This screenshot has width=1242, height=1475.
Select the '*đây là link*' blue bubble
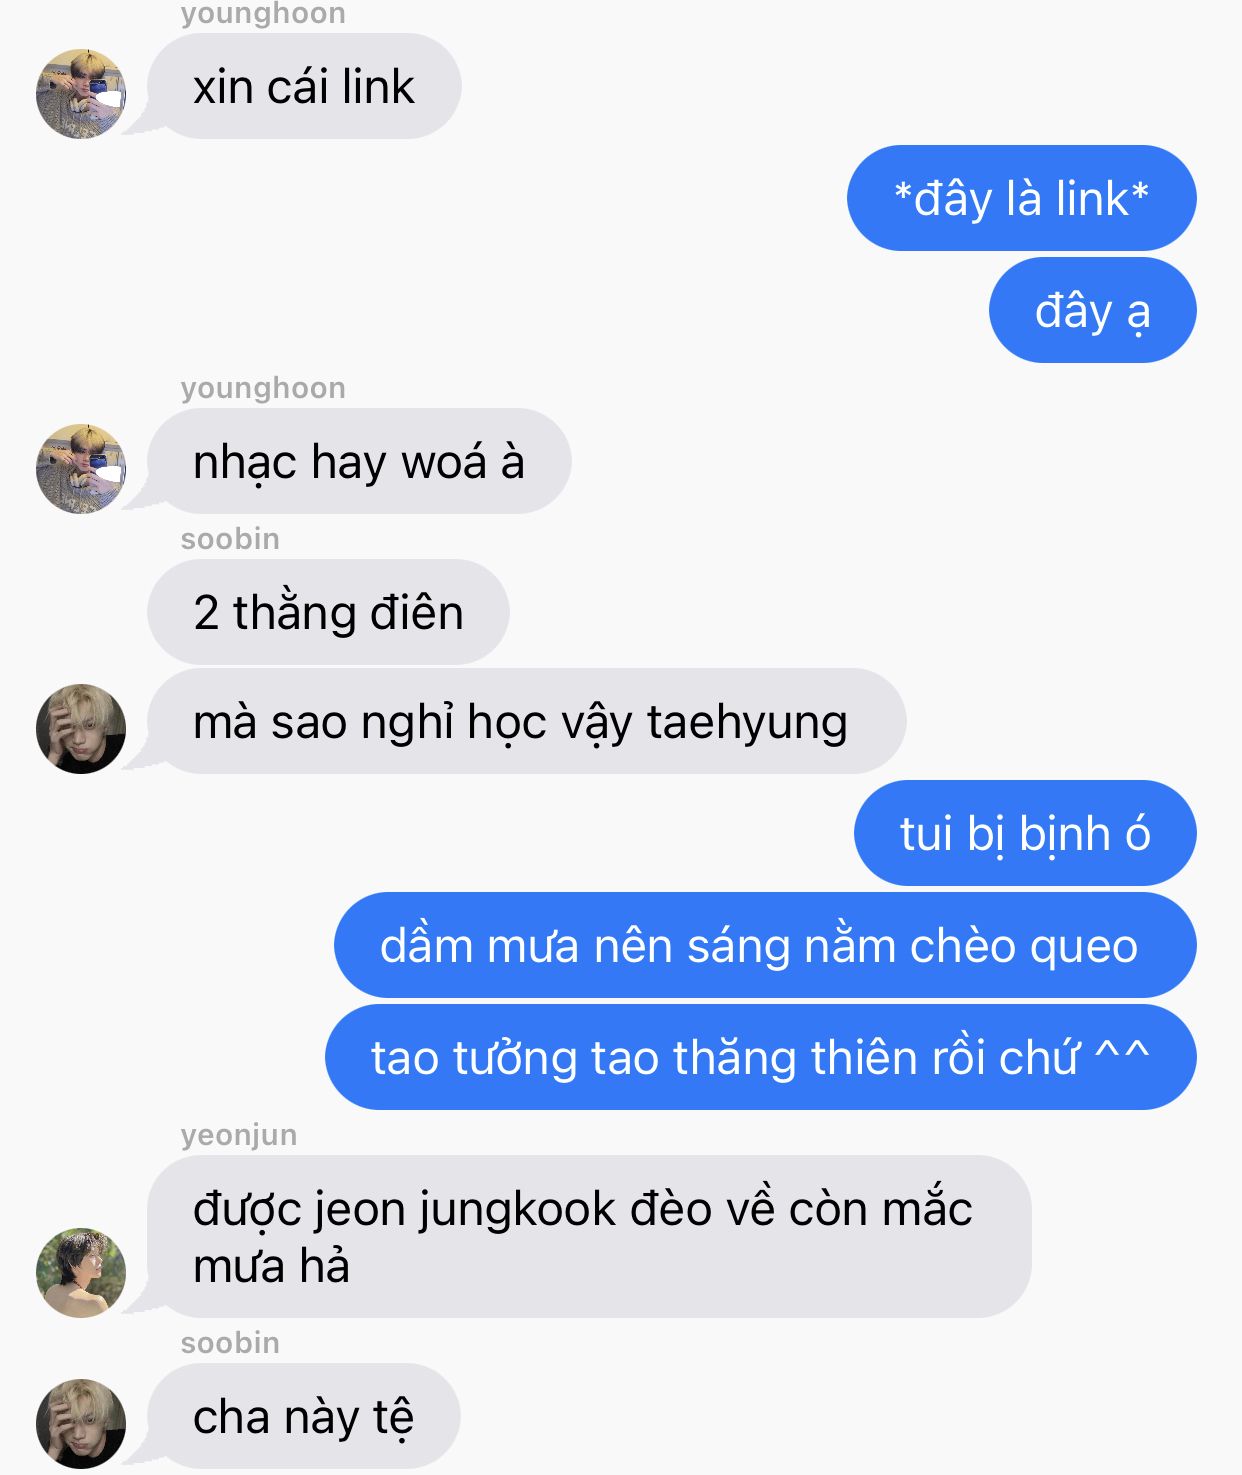coord(1021,198)
